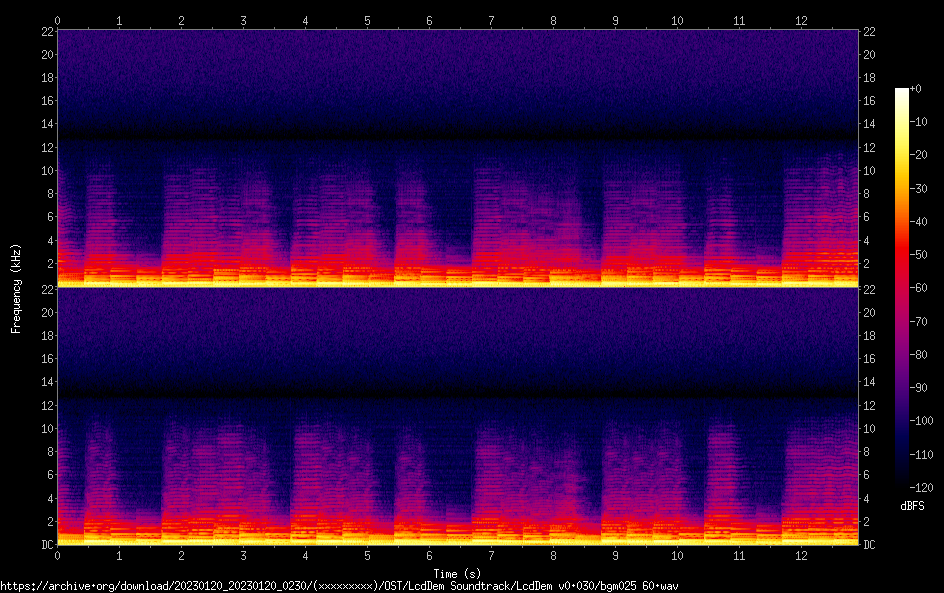Click the 3 second tick on bottom time axis

tap(243, 554)
